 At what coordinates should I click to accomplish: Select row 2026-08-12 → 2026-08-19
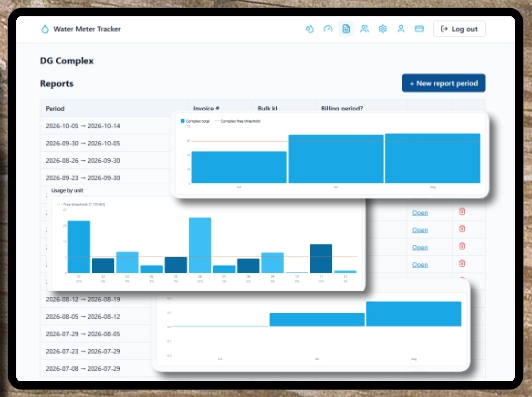tap(96, 299)
